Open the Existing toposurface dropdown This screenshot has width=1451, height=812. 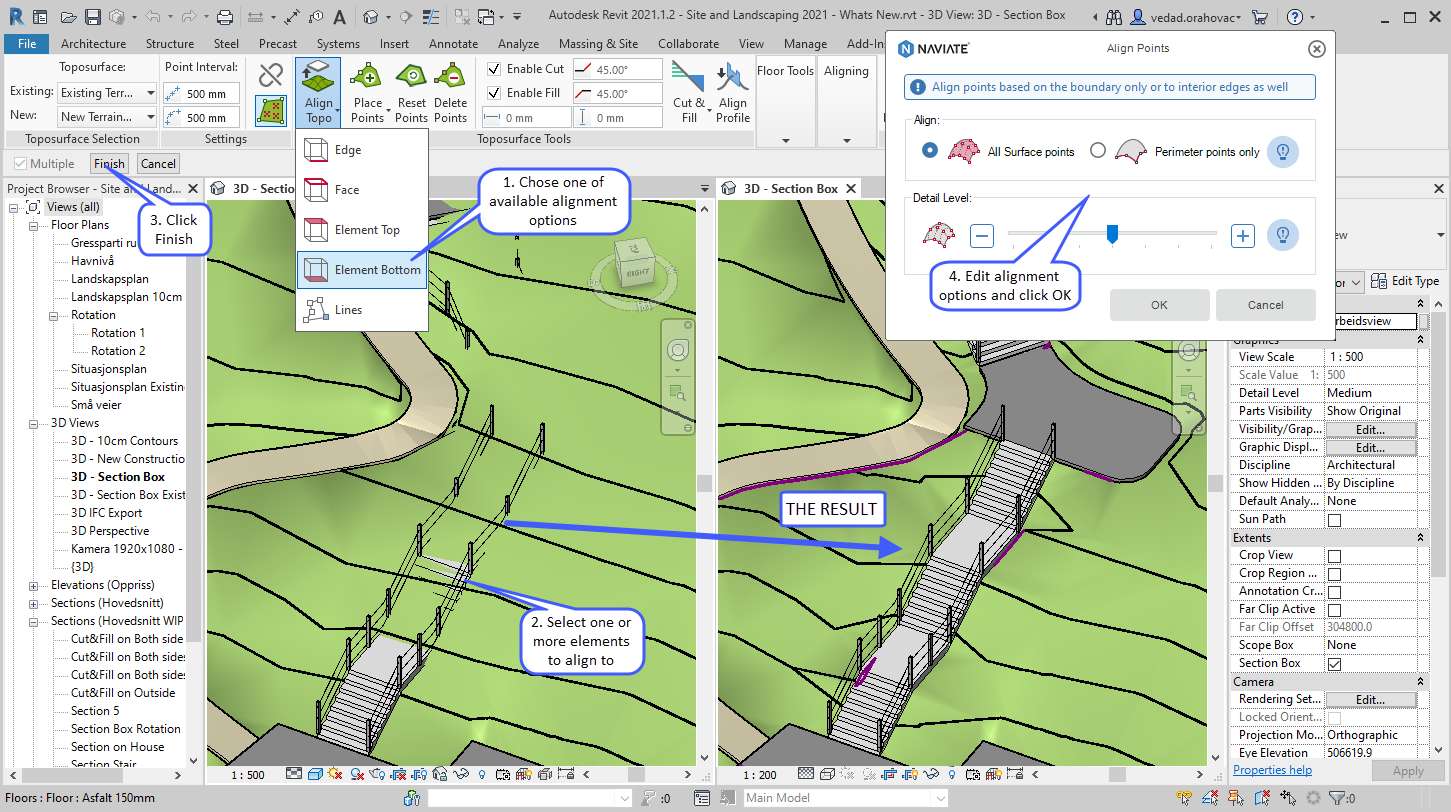click(x=107, y=92)
